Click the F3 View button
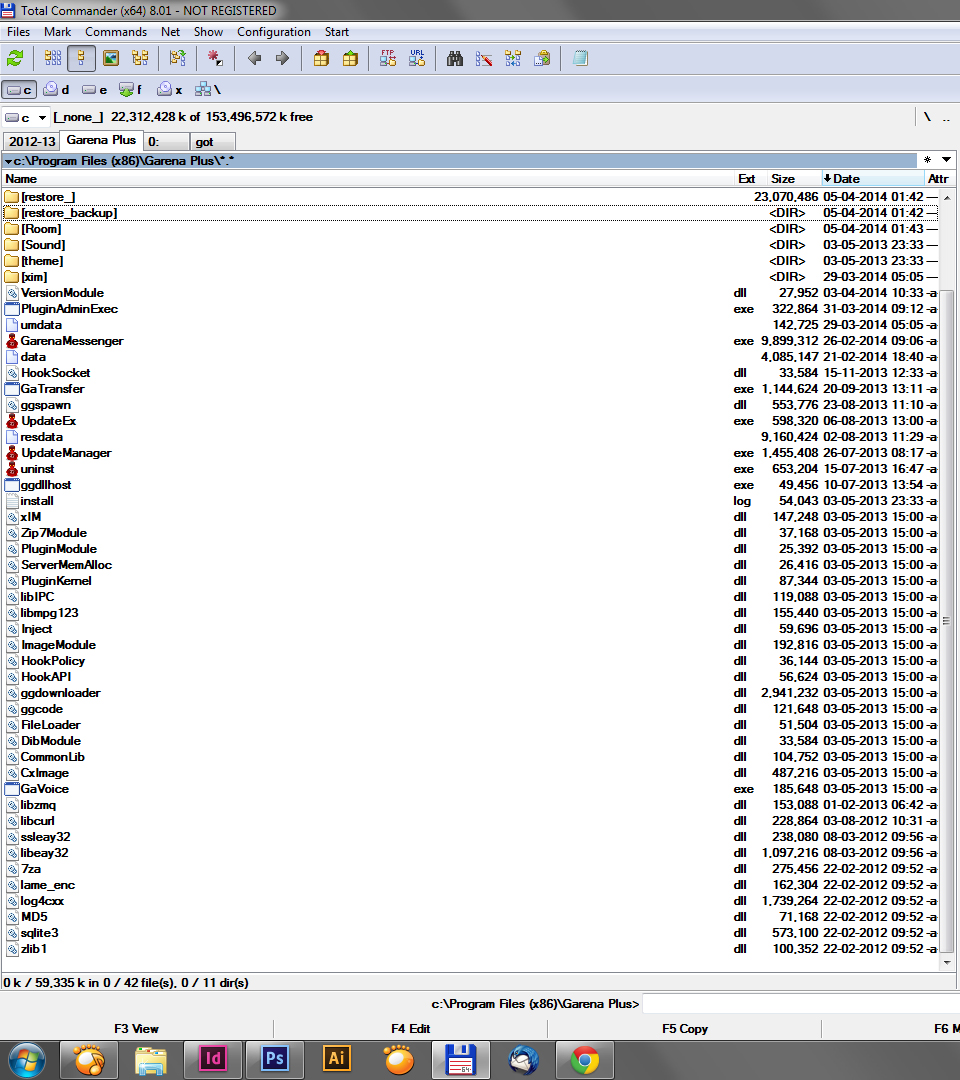Screen dimensions: 960x1080 click(136, 1028)
